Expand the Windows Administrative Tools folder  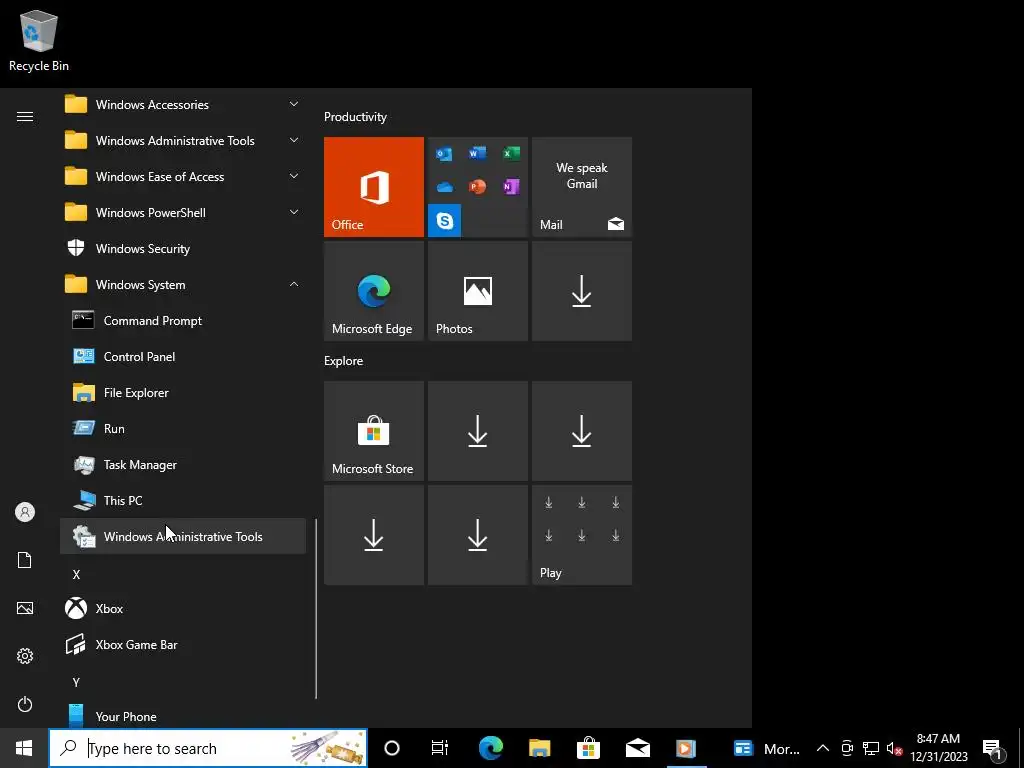tap(183, 140)
